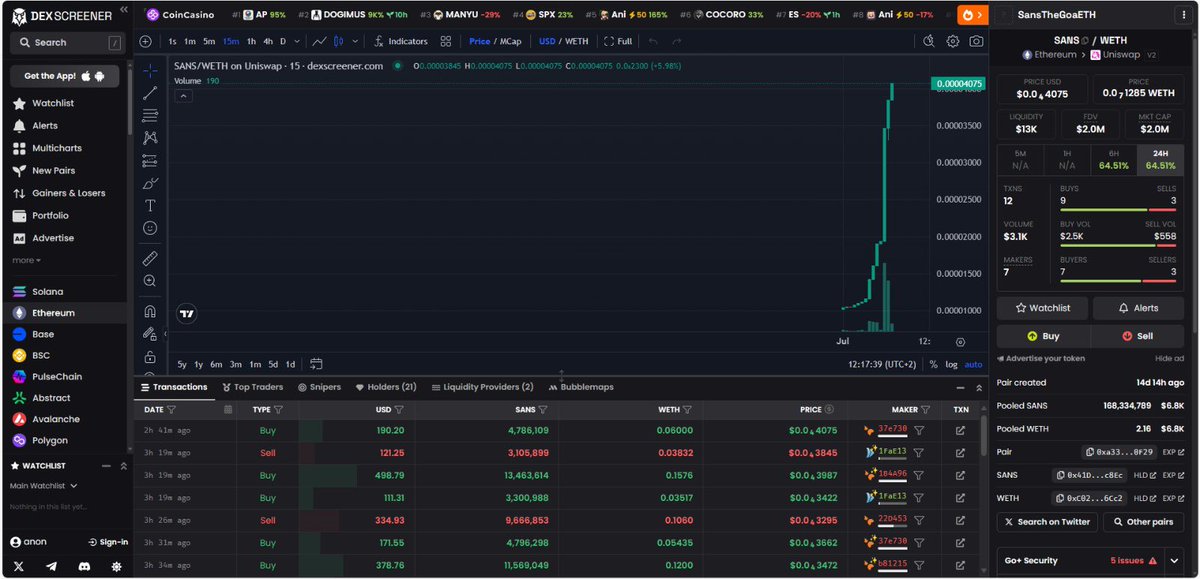Toggle Full screen chart mode

[x=618, y=41]
